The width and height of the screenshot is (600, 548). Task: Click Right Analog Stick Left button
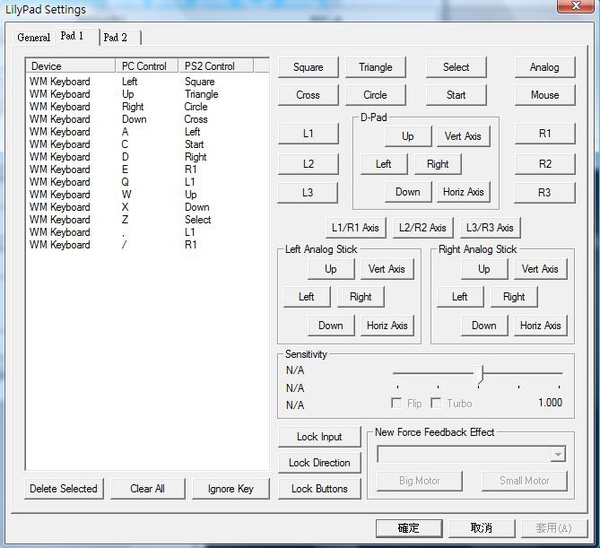[460, 297]
